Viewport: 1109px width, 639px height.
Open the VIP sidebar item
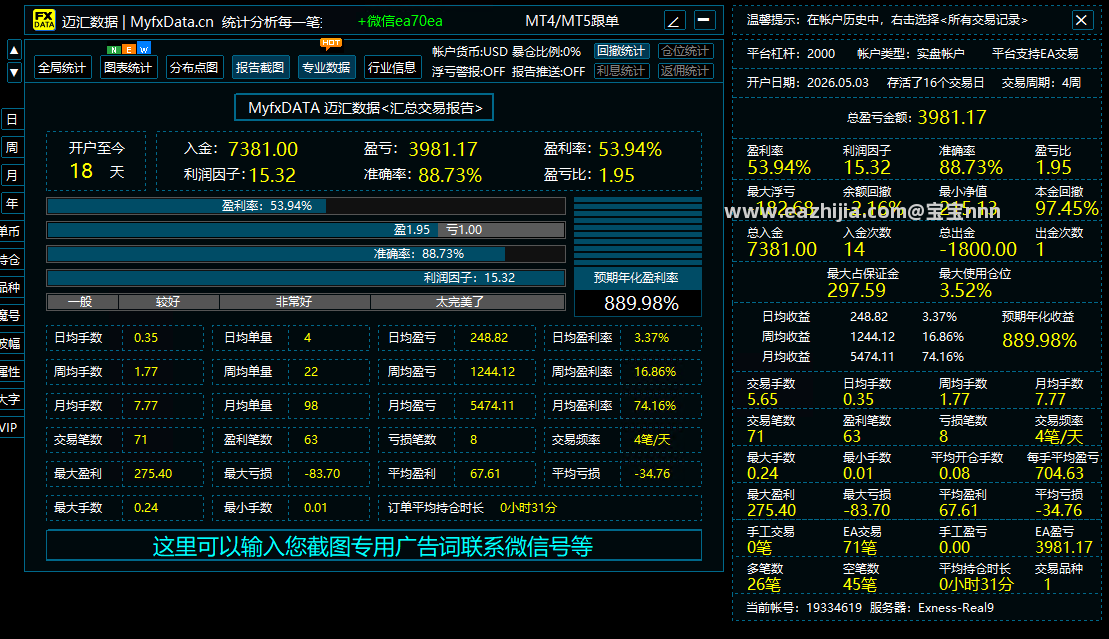pos(11,427)
